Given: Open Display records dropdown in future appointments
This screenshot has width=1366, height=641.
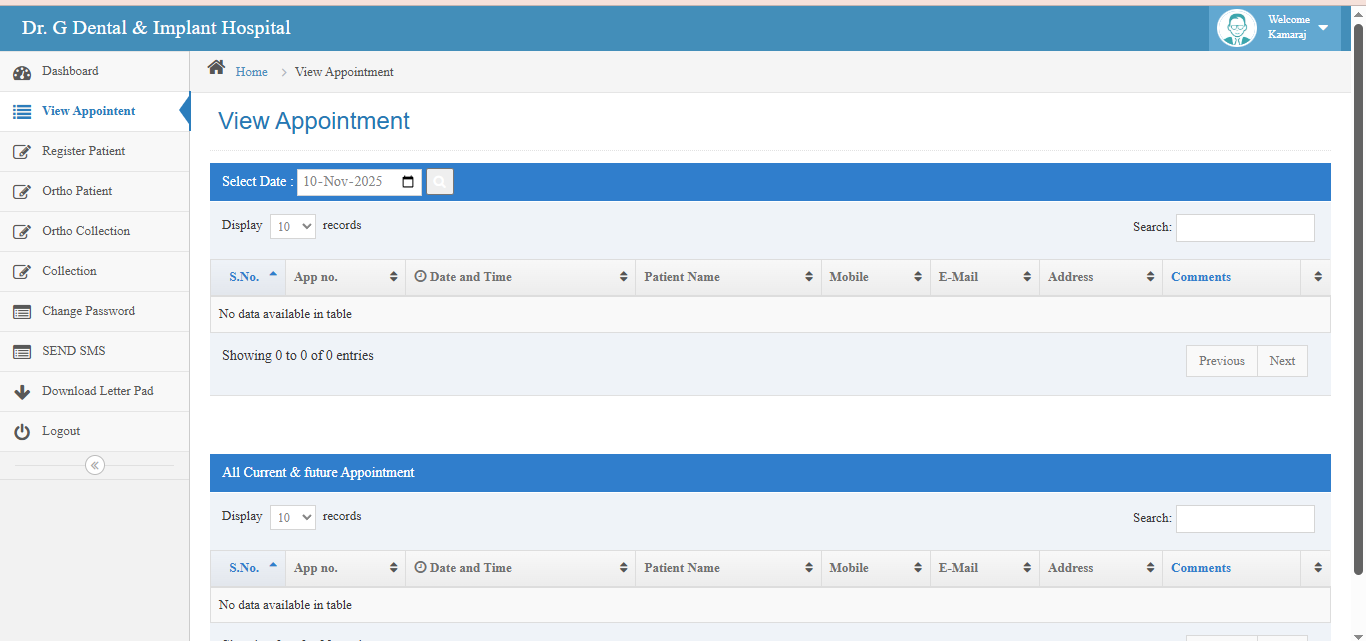Looking at the screenshot, I should click(292, 518).
